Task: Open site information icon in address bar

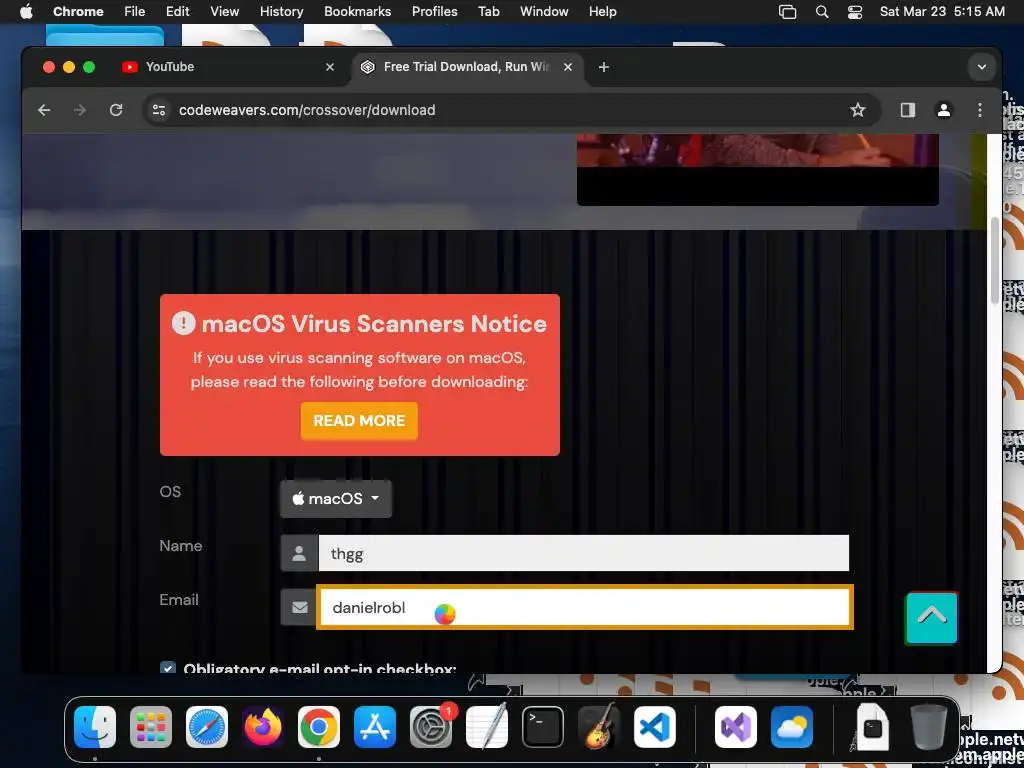Action: (x=159, y=110)
